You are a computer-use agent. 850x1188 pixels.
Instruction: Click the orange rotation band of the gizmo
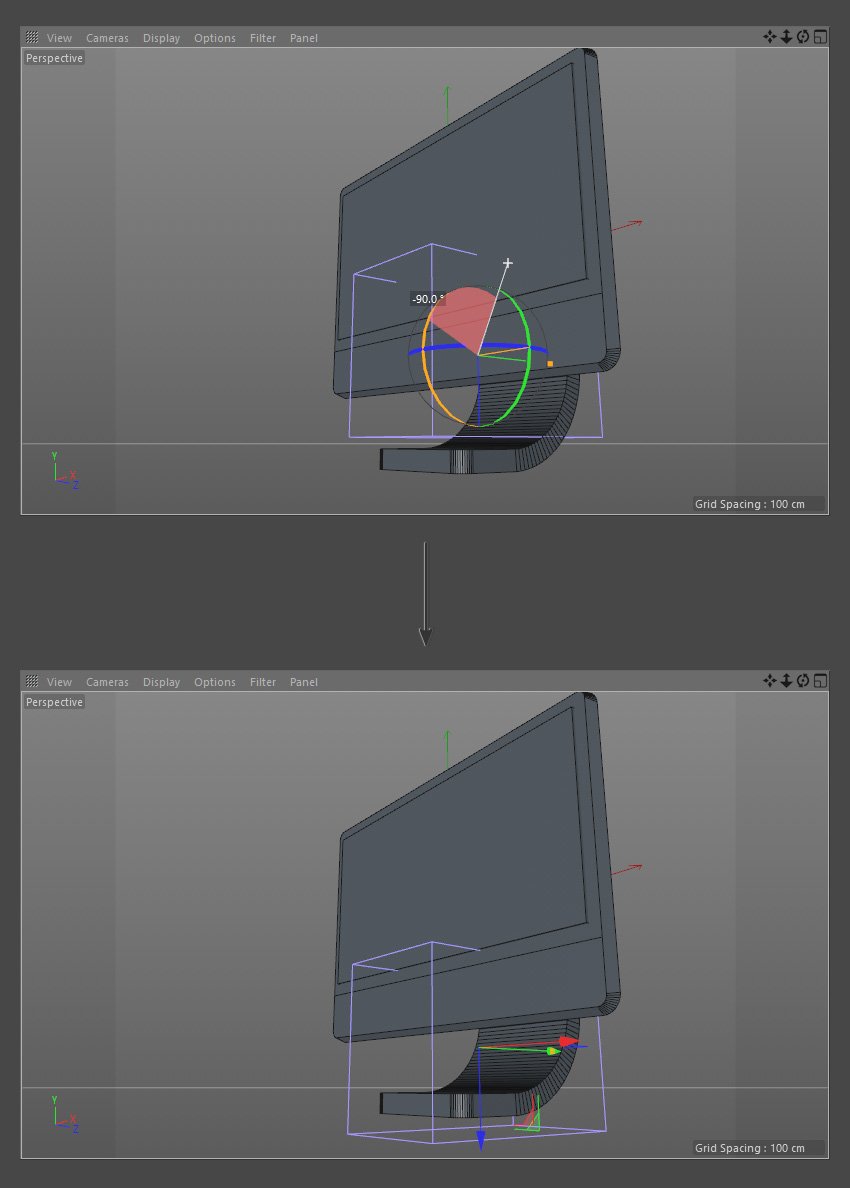(x=425, y=356)
